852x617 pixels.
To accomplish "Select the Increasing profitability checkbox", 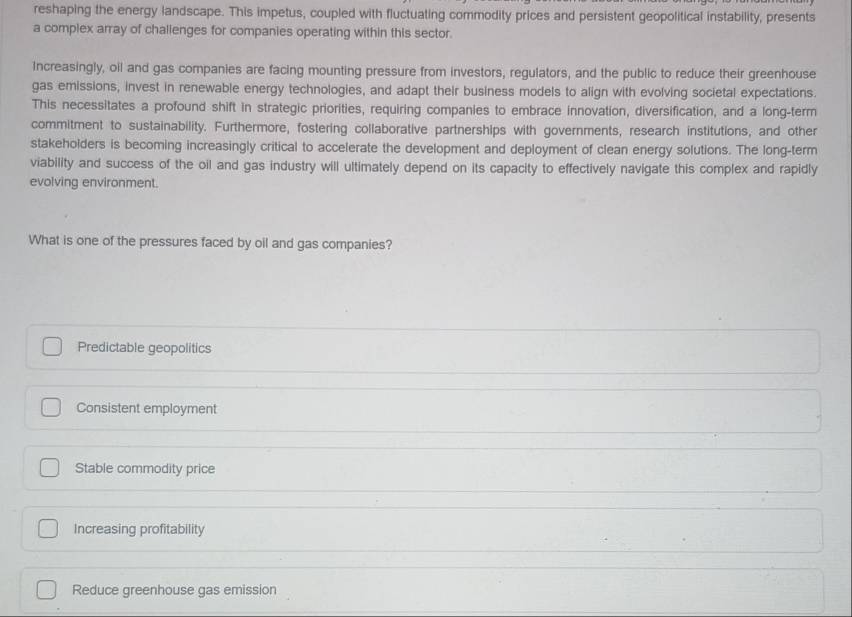I will point(48,528).
